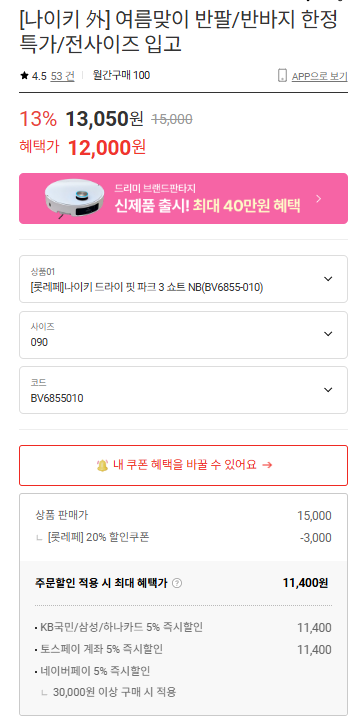This screenshot has width=360, height=721.
Task: Open the 드리미 브랜드판타지 promotion banner
Action: coord(183,199)
